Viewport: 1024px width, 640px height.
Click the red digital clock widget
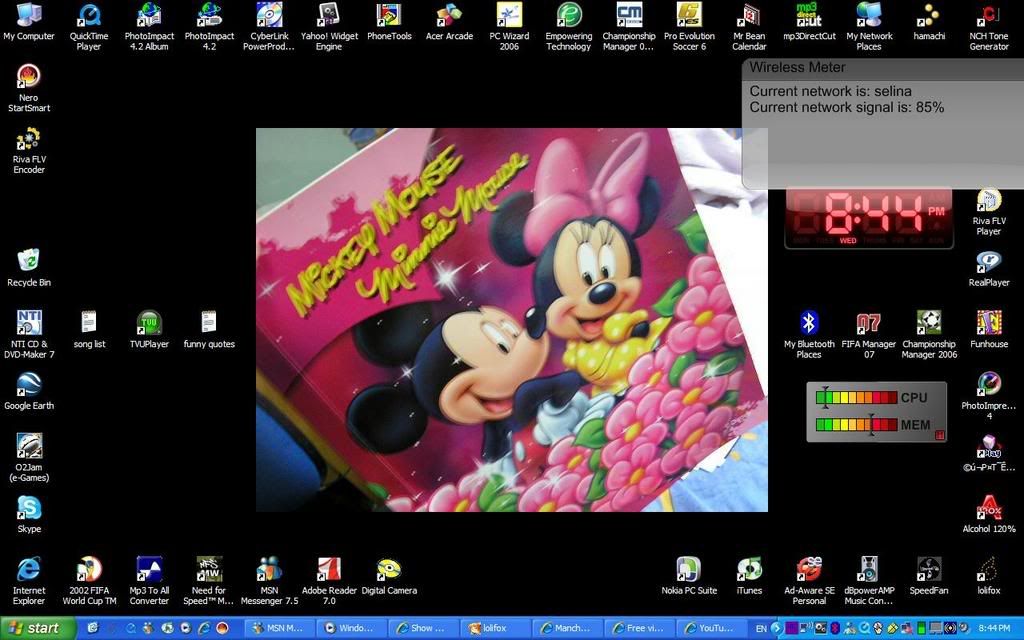click(868, 217)
